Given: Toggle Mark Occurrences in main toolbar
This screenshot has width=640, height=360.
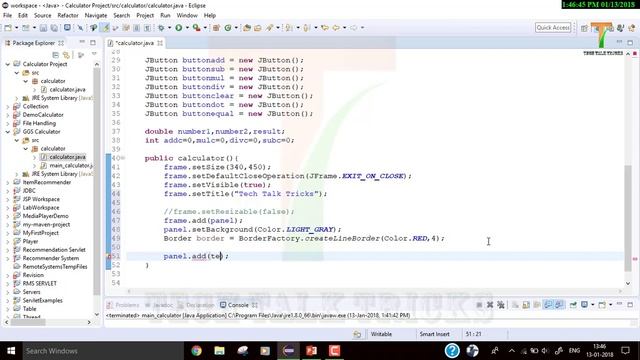Looking at the screenshot, I should pos(105,28).
